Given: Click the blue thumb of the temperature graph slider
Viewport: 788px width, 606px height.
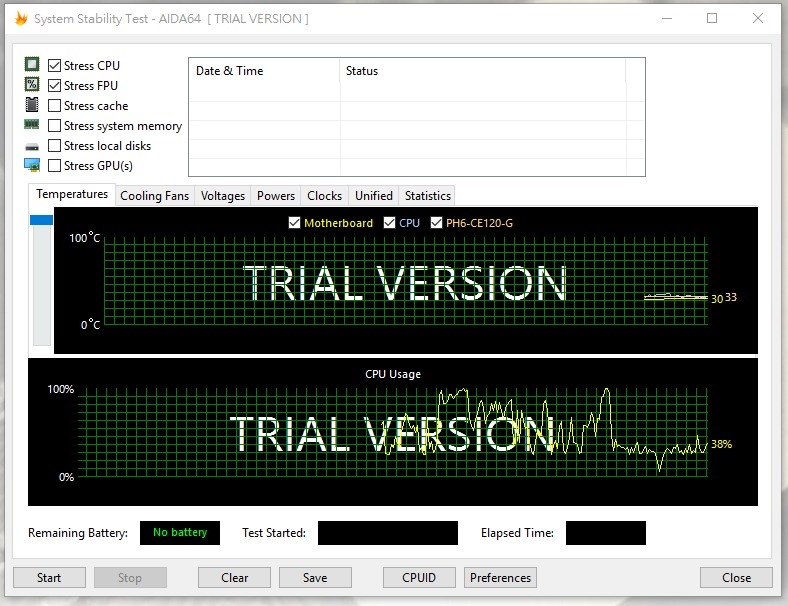Looking at the screenshot, I should coord(41,220).
